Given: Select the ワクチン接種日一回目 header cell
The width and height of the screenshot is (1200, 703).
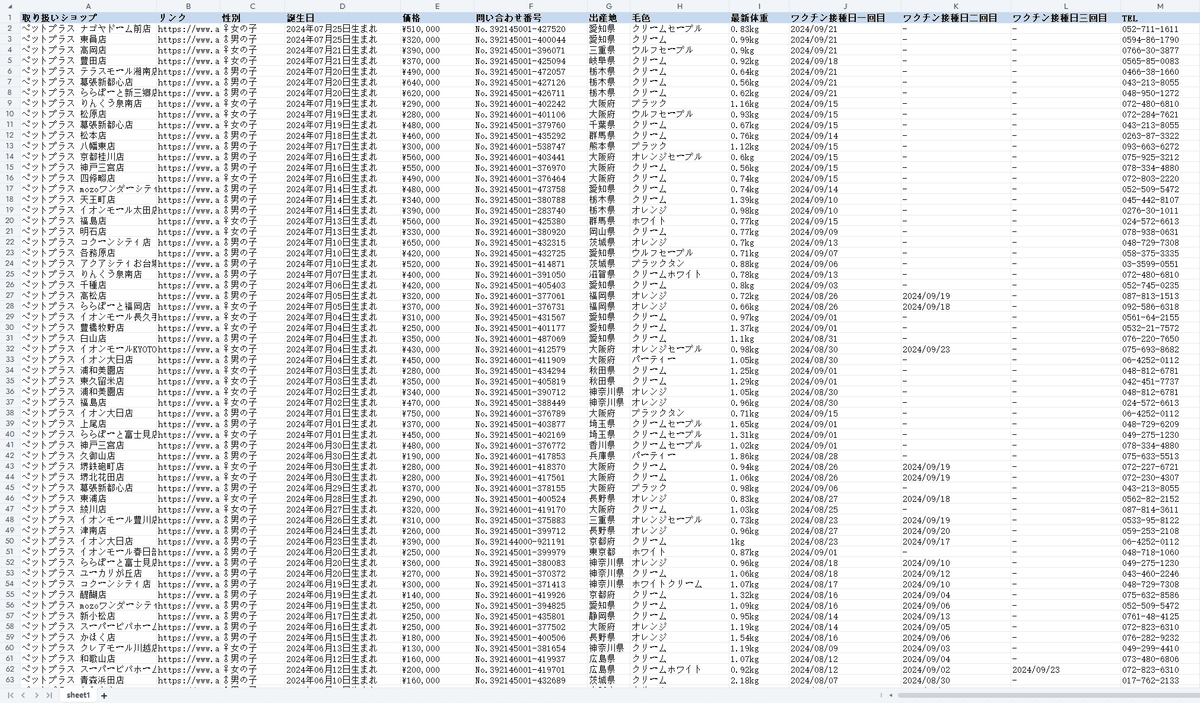Looking at the screenshot, I should pyautogui.click(x=844, y=18).
